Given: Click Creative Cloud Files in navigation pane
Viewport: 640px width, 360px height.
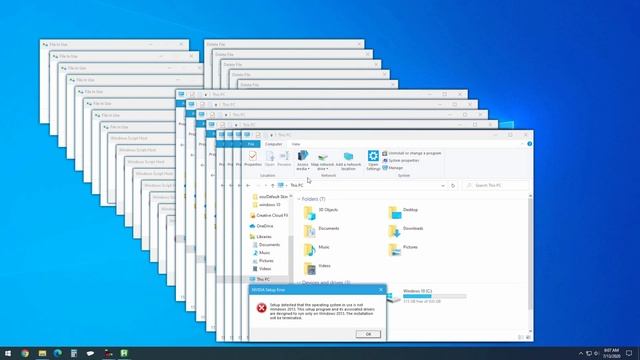Looking at the screenshot, I should pyautogui.click(x=269, y=215).
